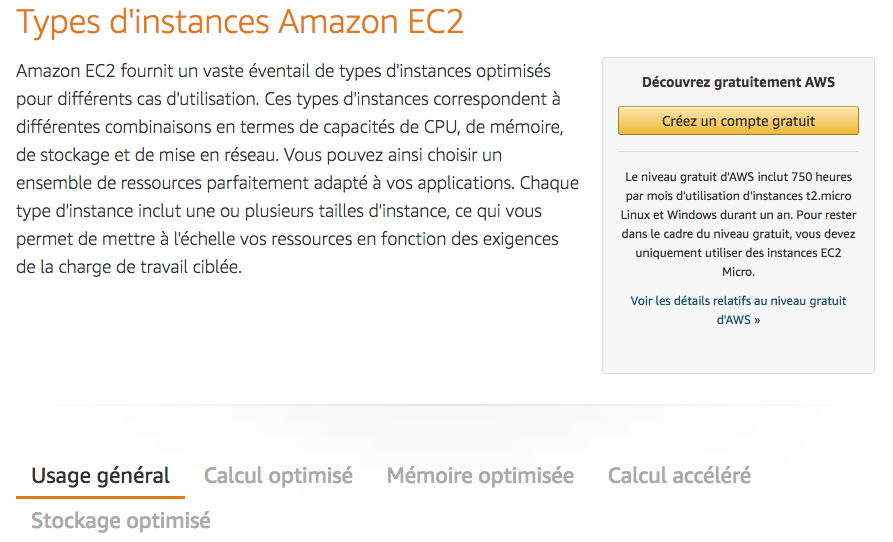This screenshot has height=542, width=893.
Task: Go to the Stockage optimisé tab
Action: tap(121, 521)
